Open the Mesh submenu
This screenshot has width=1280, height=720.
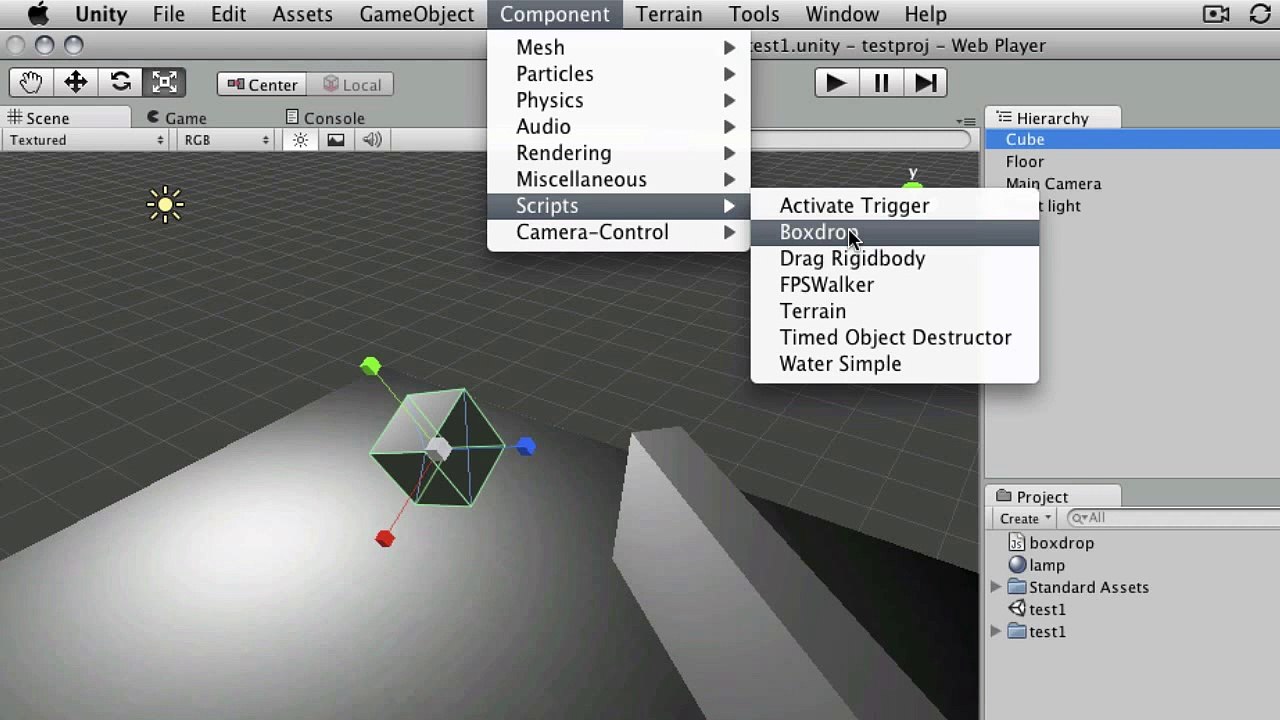point(619,47)
